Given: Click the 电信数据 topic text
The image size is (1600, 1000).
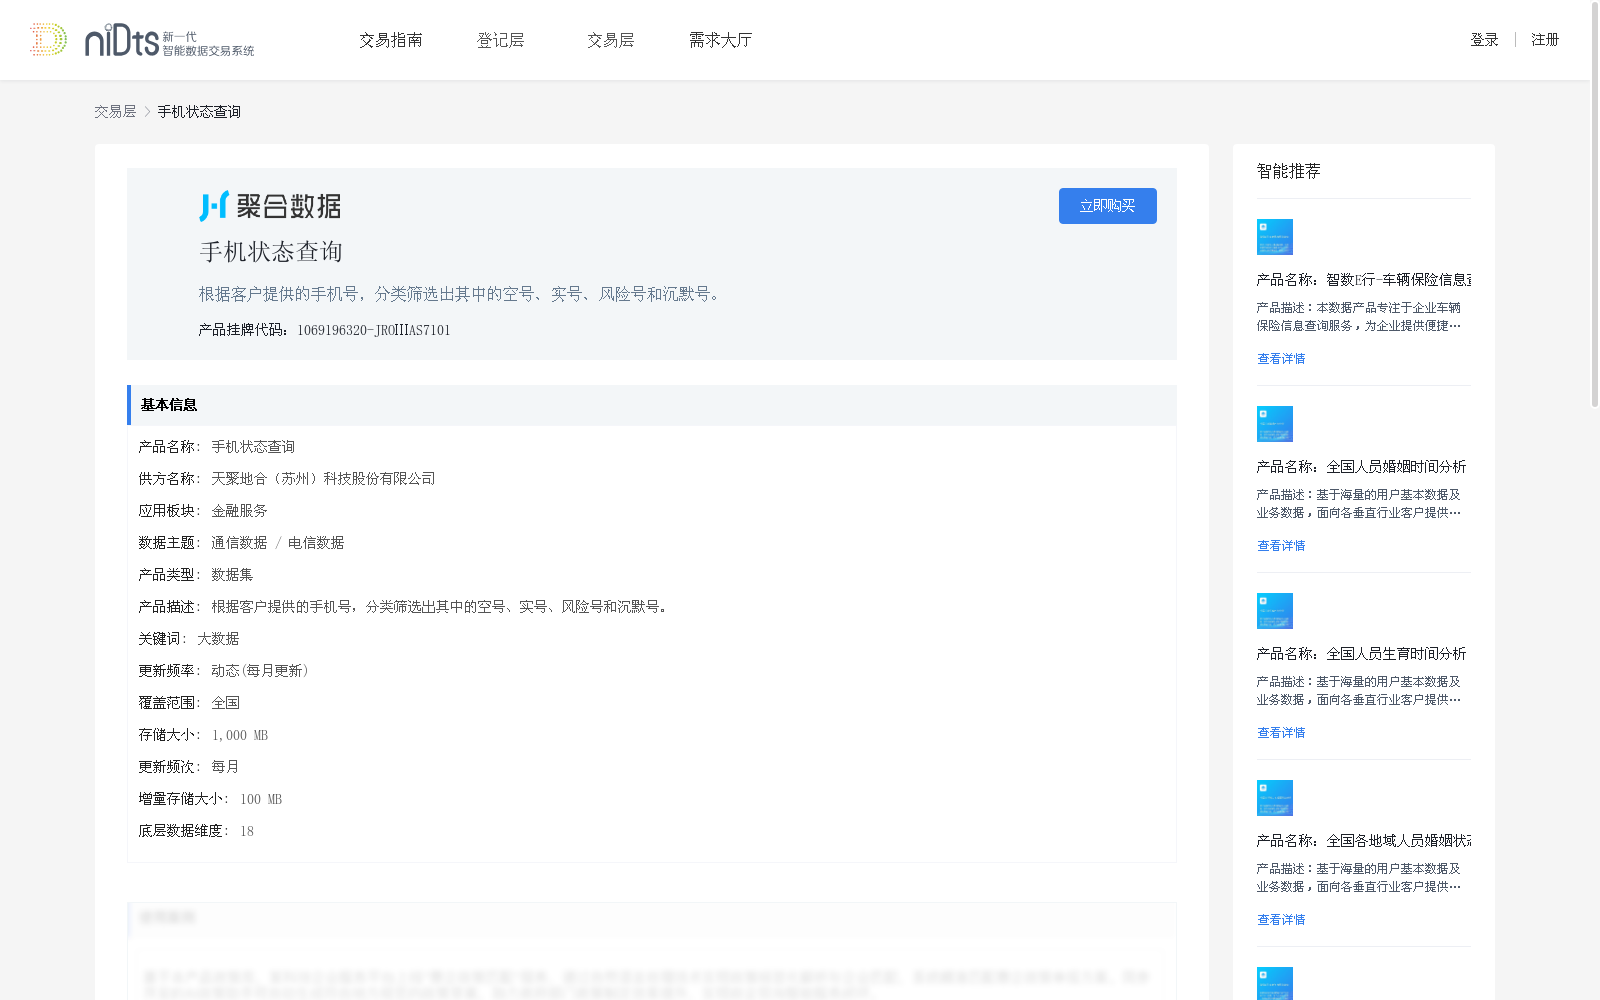Looking at the screenshot, I should click(x=316, y=543).
